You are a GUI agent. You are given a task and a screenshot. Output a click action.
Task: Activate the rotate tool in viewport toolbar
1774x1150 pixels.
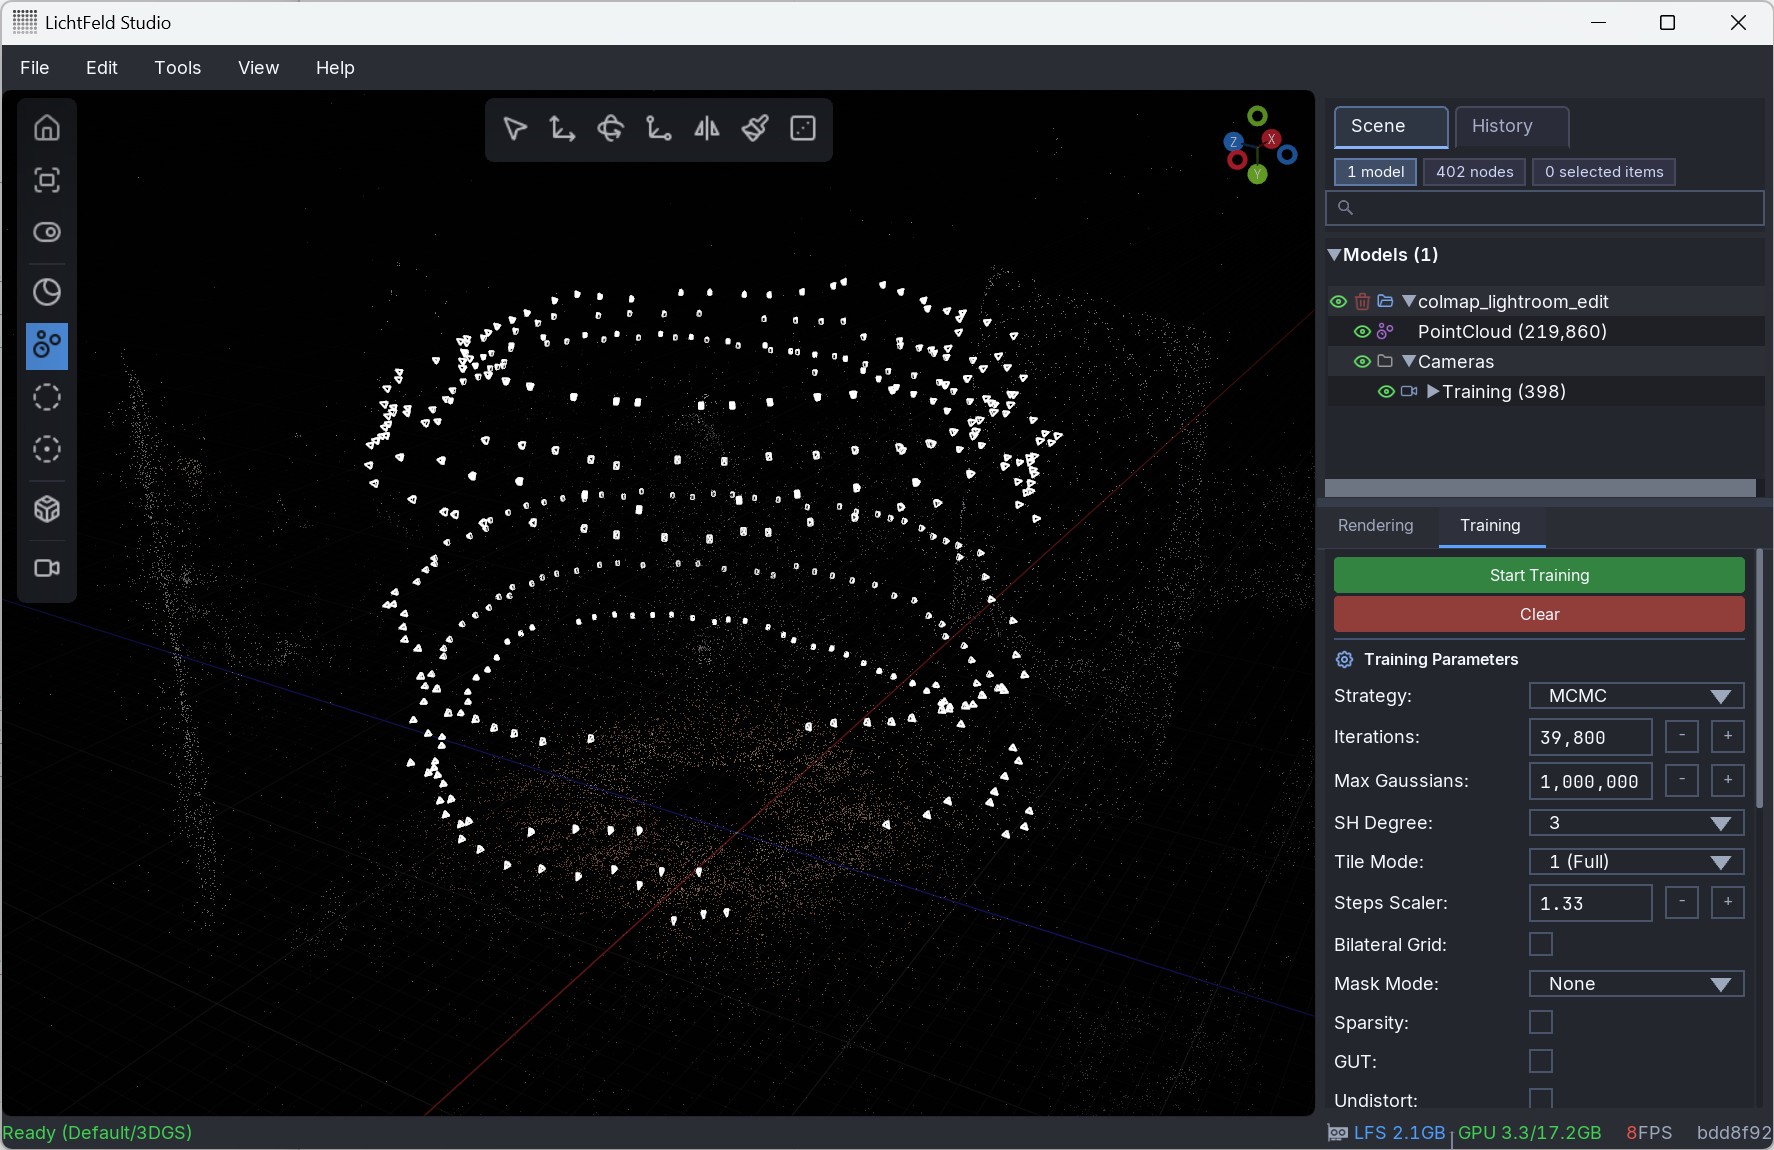610,129
